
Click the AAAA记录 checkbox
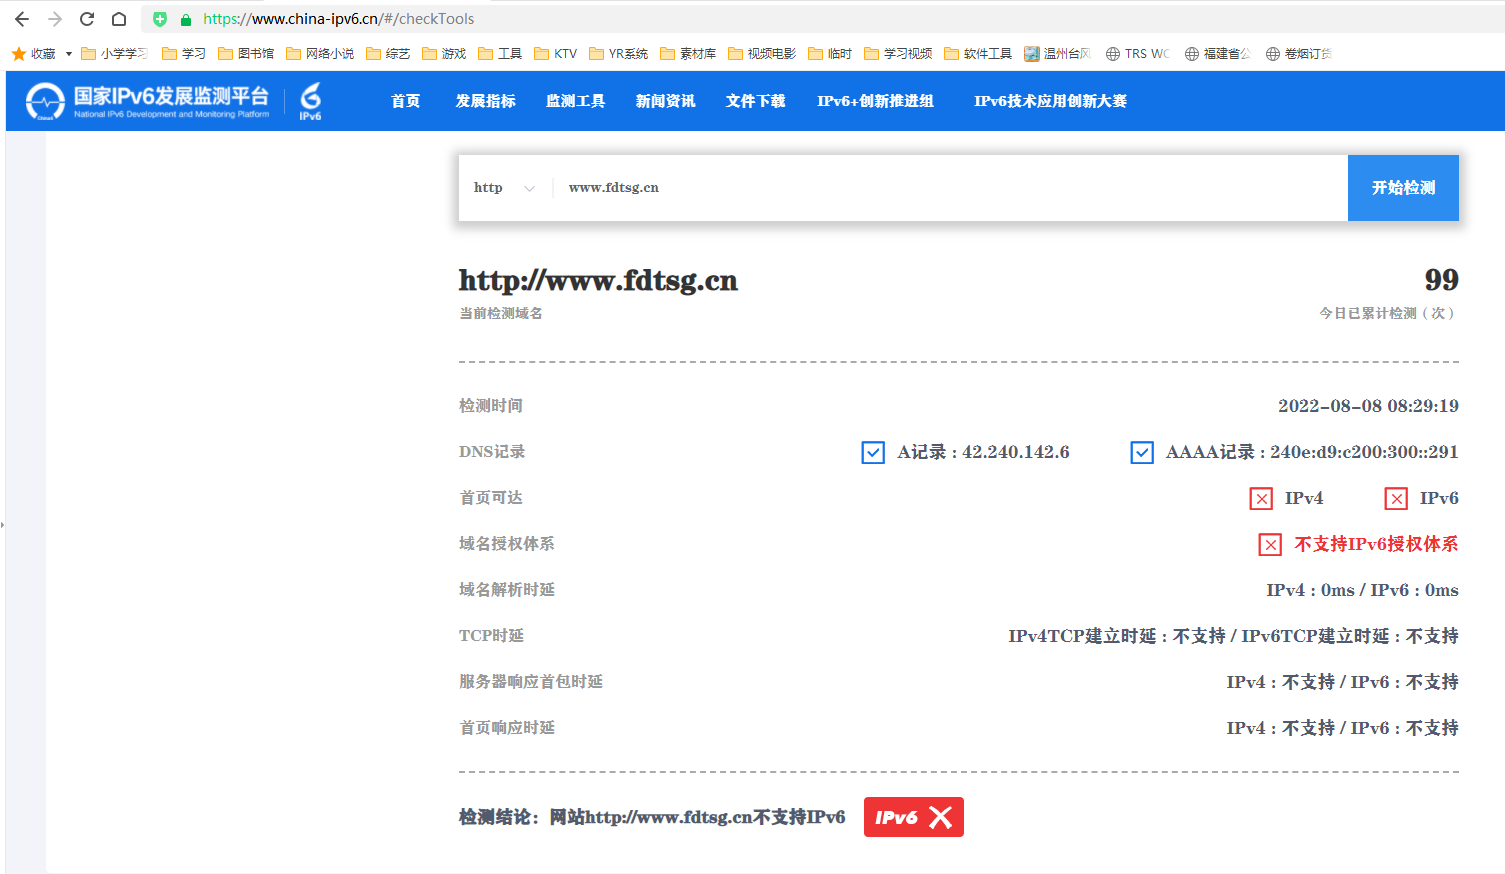tap(1142, 453)
